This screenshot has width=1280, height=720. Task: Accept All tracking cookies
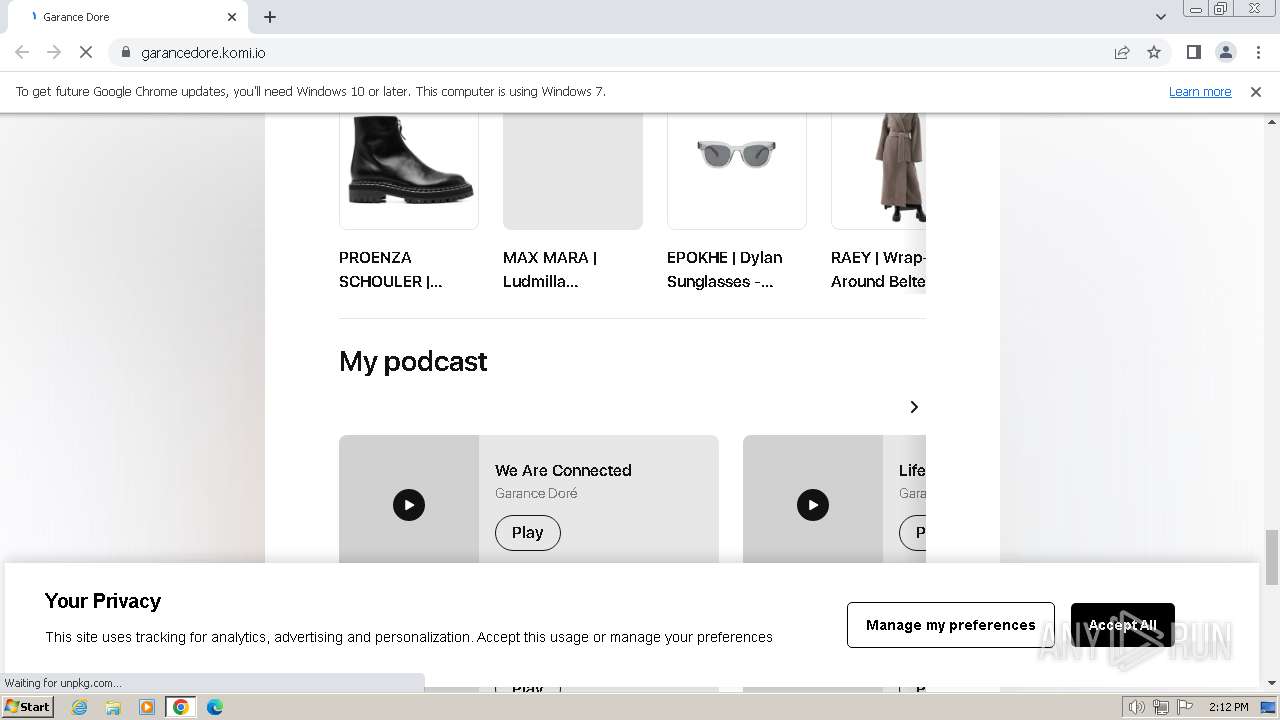pyautogui.click(x=1123, y=625)
